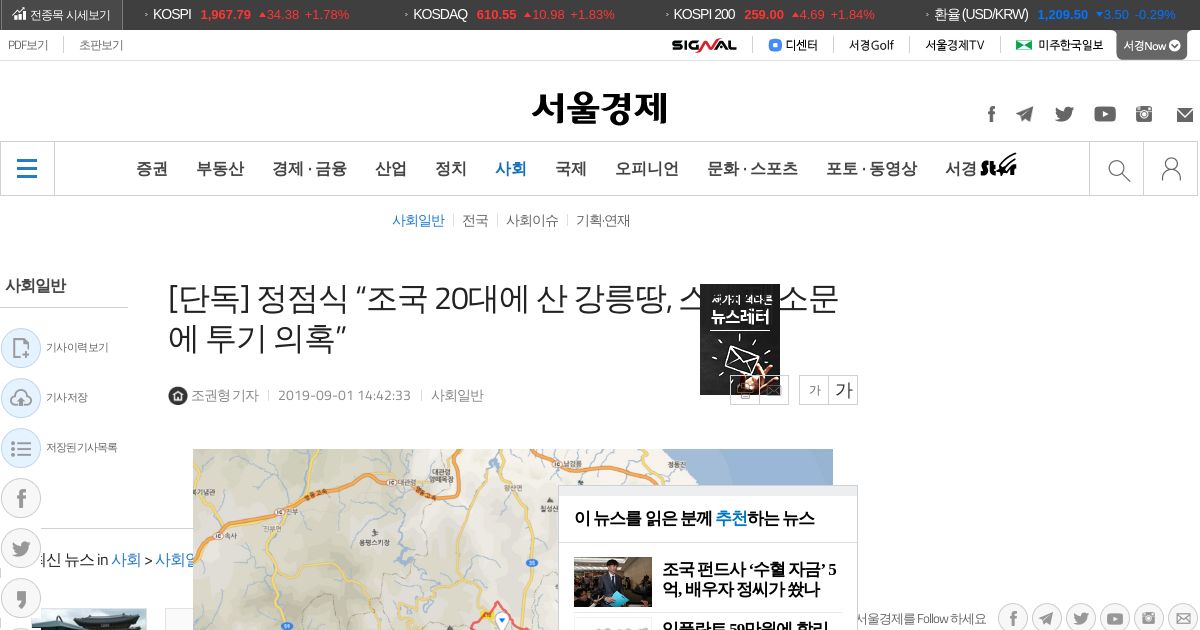Select the 기획·연재 sub-tab
1200x630 pixels.
click(603, 221)
